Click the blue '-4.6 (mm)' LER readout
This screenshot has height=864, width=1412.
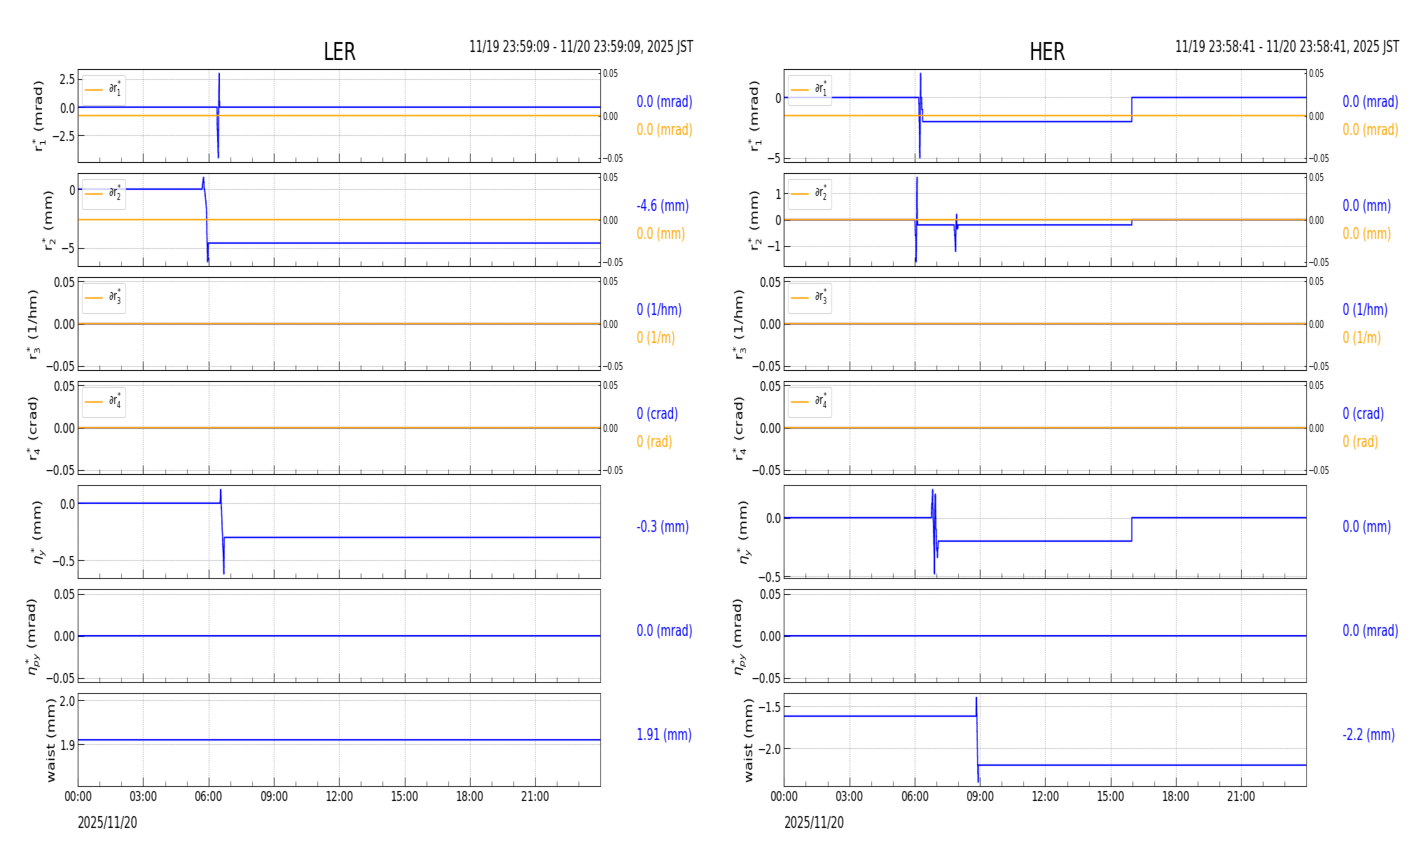tap(662, 206)
